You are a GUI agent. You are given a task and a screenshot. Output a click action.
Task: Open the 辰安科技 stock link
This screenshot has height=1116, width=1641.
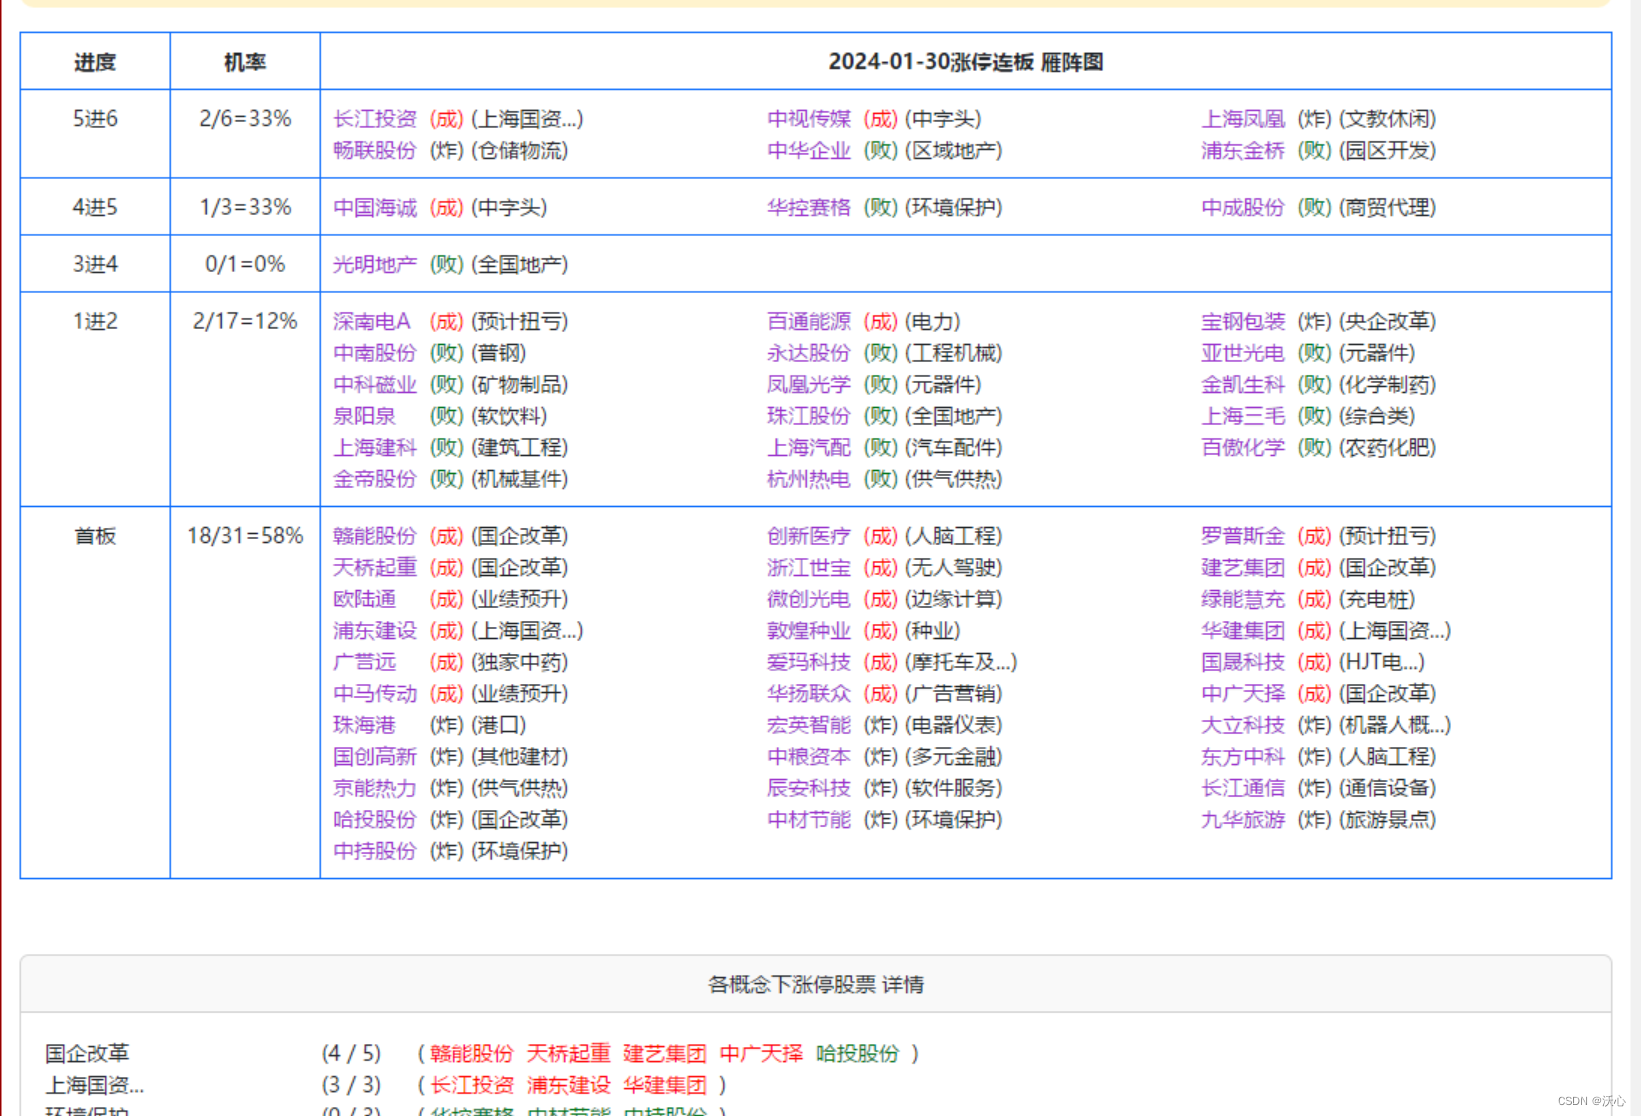pyautogui.click(x=808, y=788)
